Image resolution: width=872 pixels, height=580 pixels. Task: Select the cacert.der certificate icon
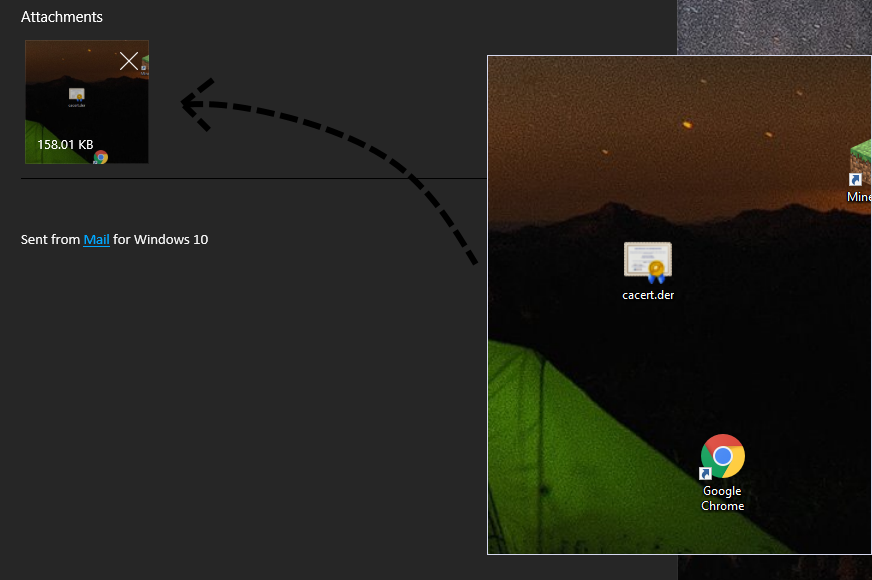(x=648, y=262)
